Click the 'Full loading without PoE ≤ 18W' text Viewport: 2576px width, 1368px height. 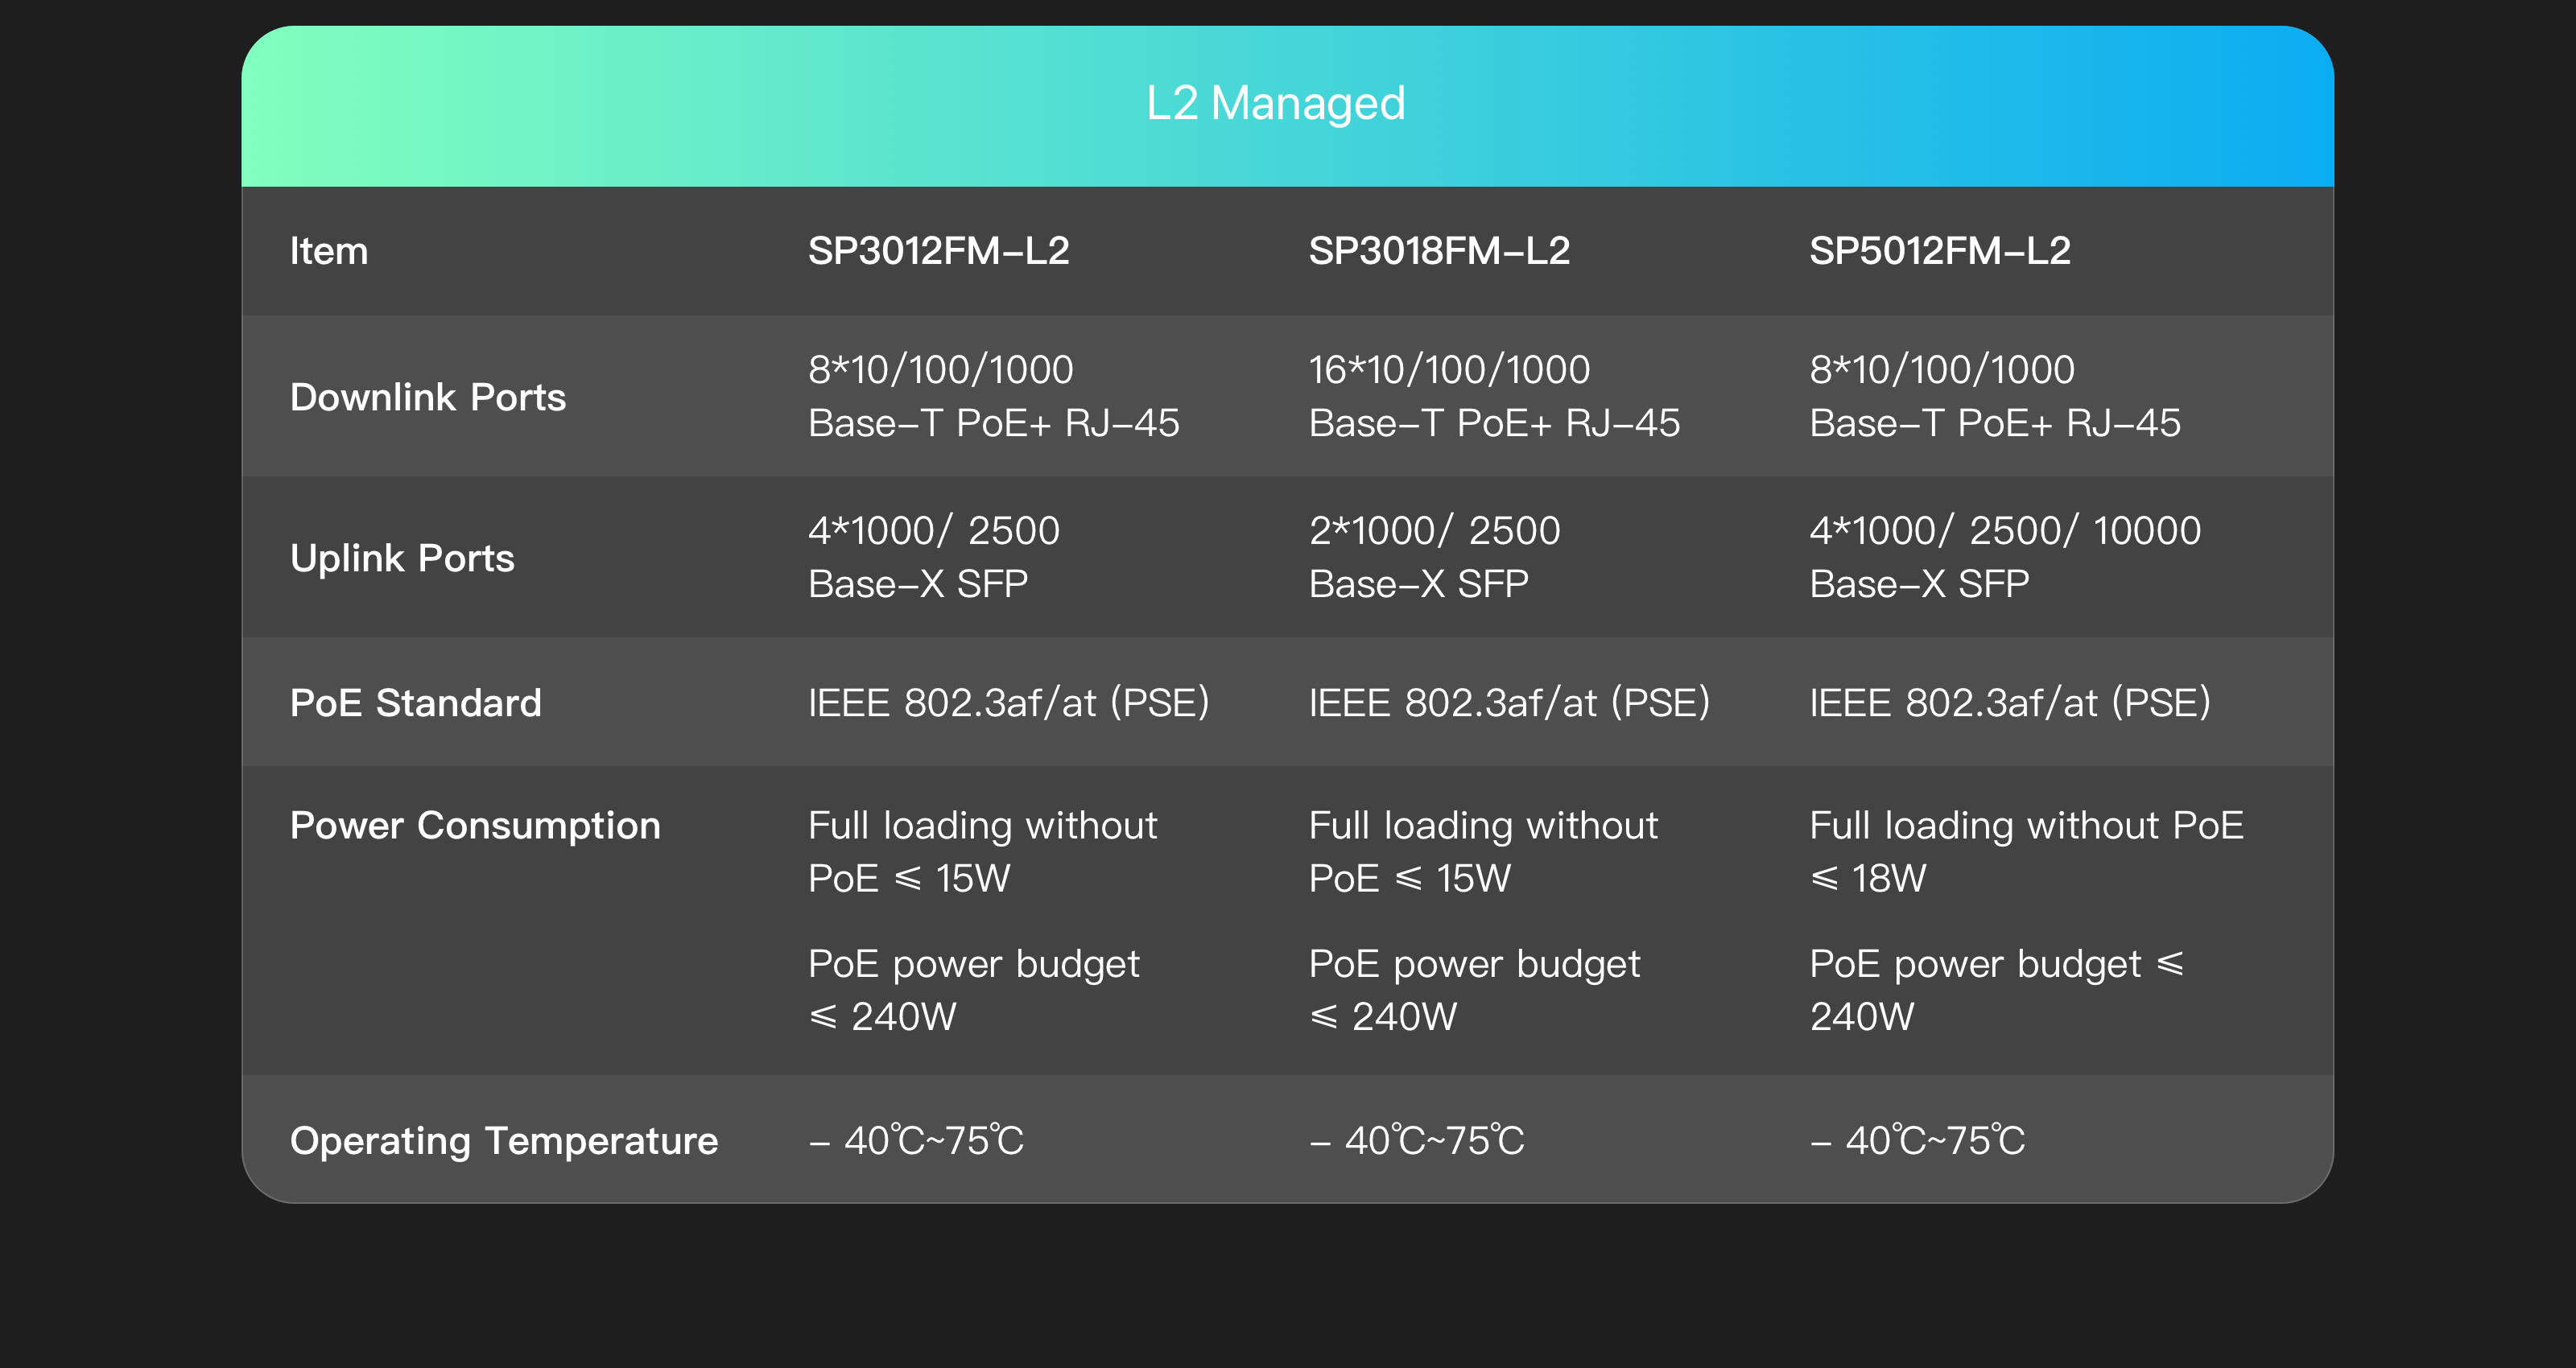(x=2026, y=851)
